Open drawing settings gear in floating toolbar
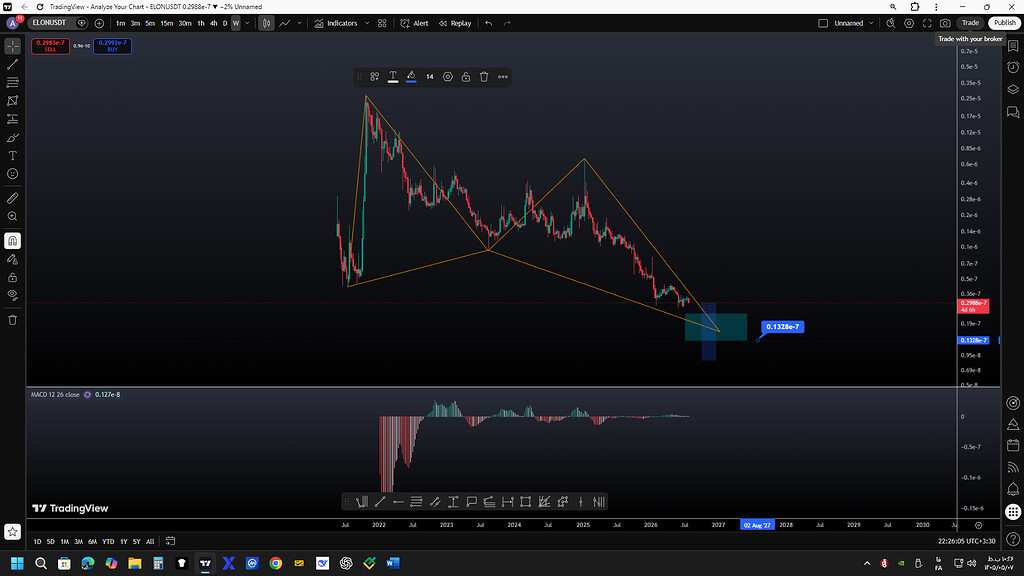Viewport: 1024px width, 576px height. 447,77
